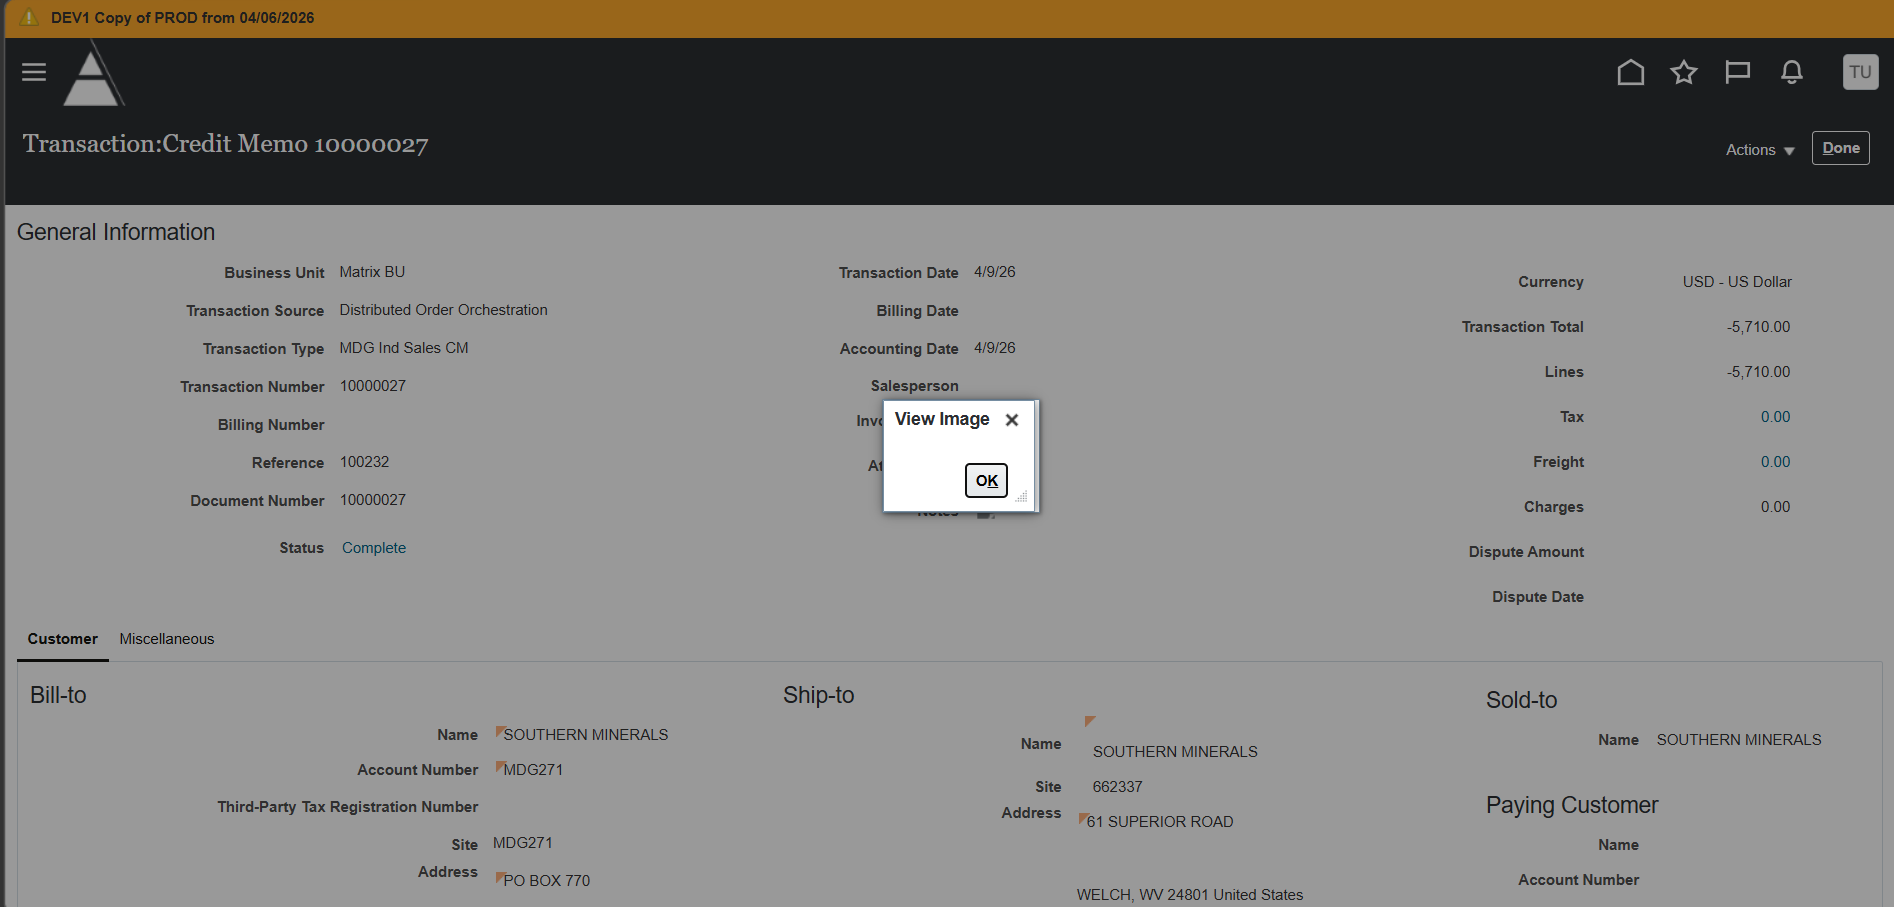Click the Oracle logo in the header
Viewport: 1894px width, 907px height.
coord(92,72)
